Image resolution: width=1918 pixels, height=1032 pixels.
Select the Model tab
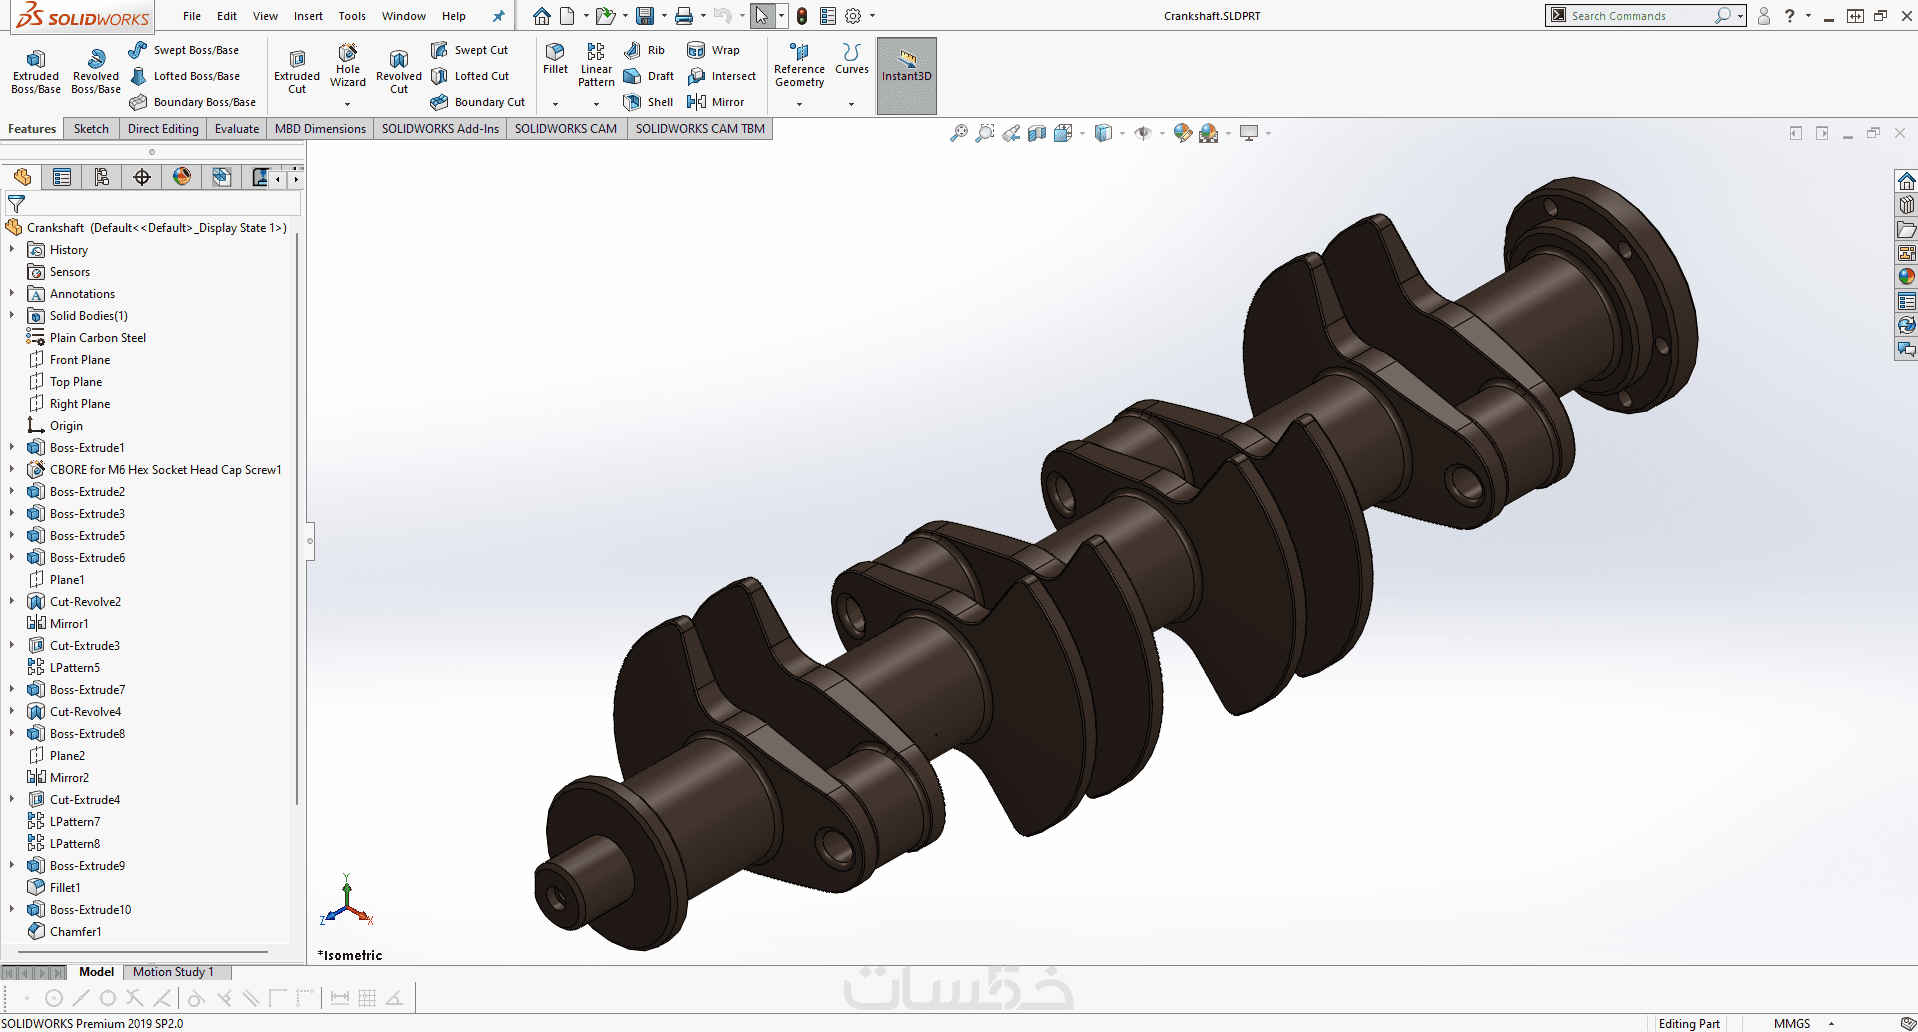96,972
